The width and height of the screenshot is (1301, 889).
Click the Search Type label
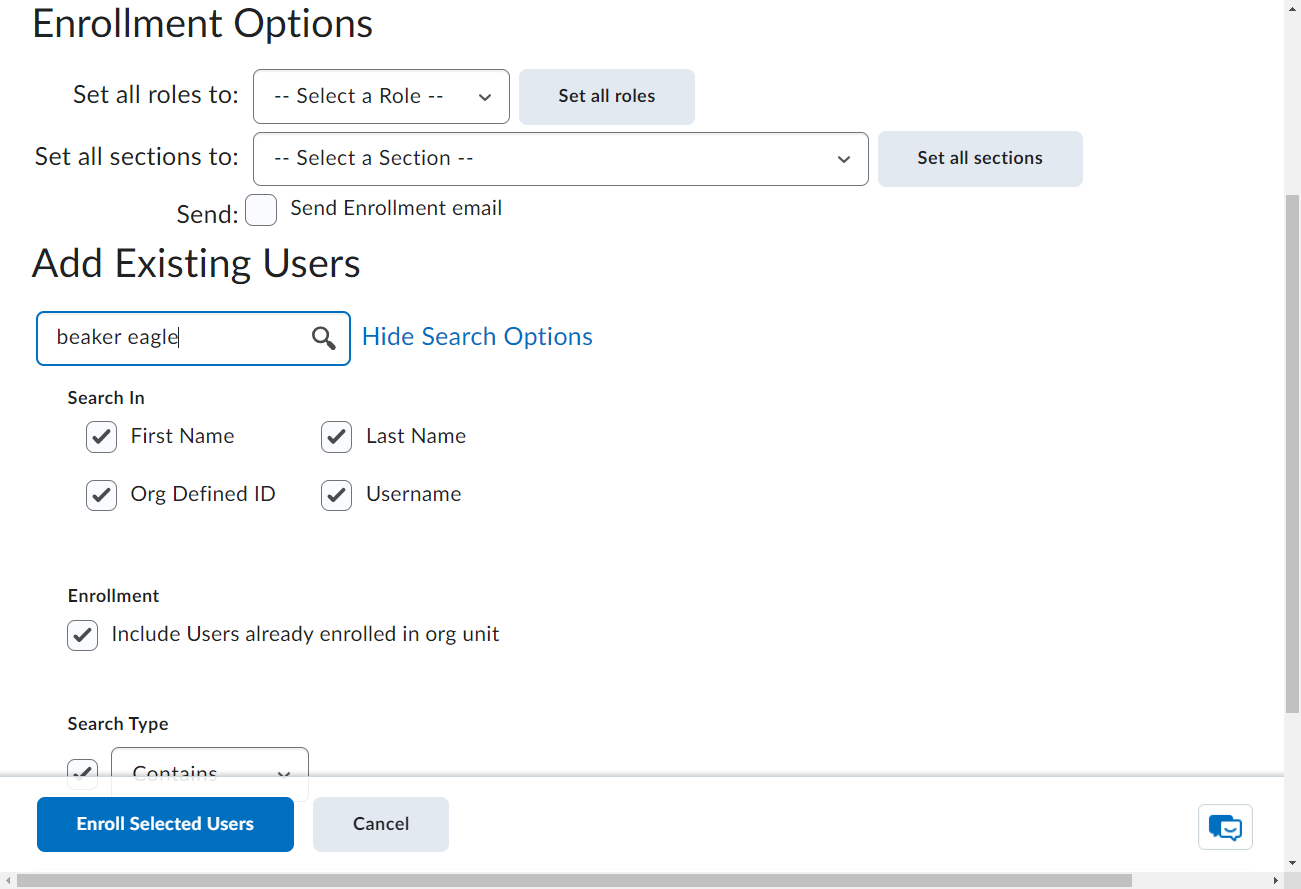click(118, 724)
